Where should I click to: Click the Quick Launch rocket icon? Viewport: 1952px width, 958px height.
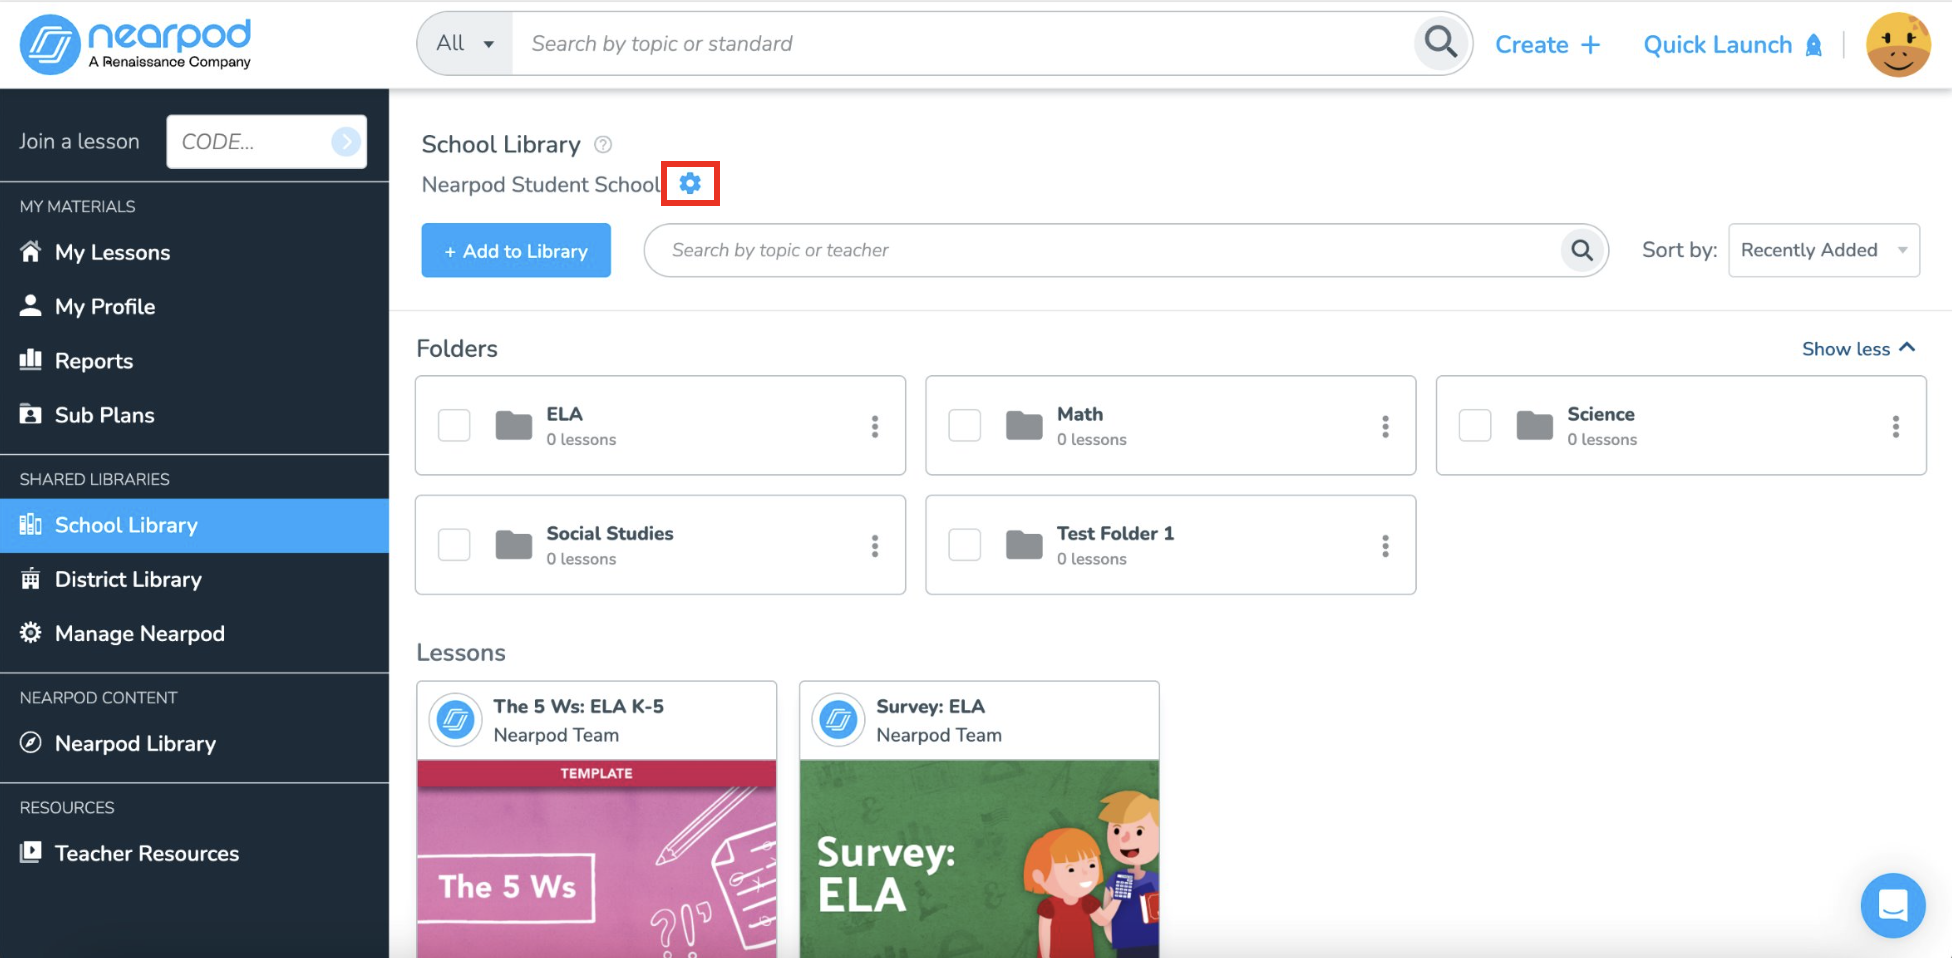coord(1814,45)
